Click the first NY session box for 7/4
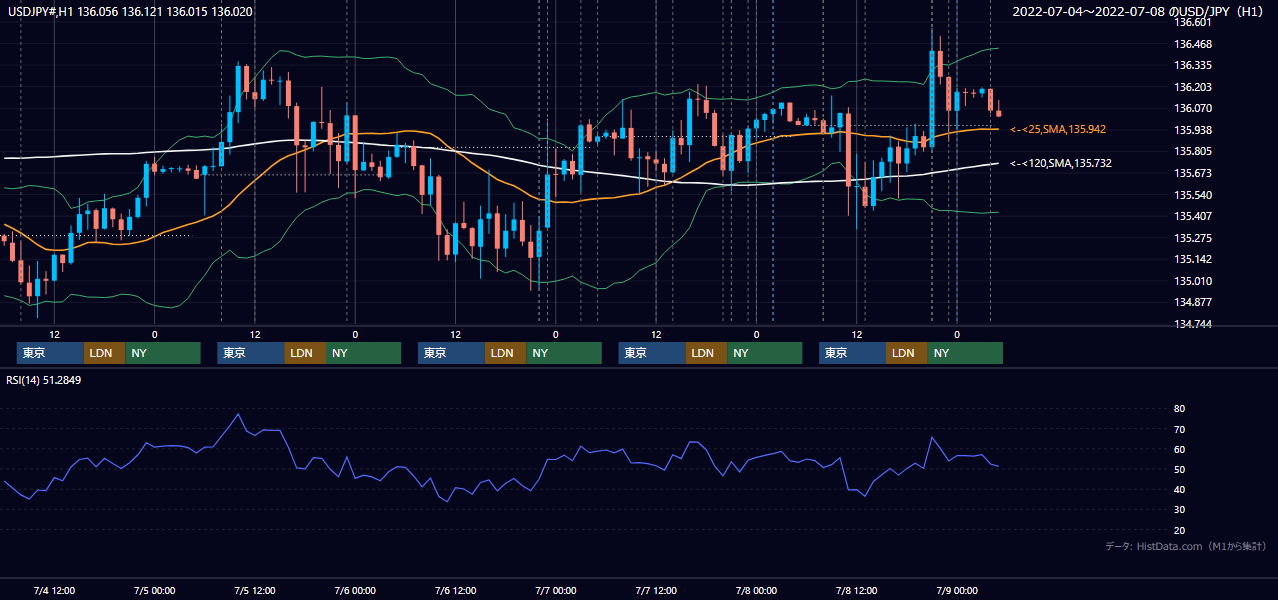 [x=163, y=353]
